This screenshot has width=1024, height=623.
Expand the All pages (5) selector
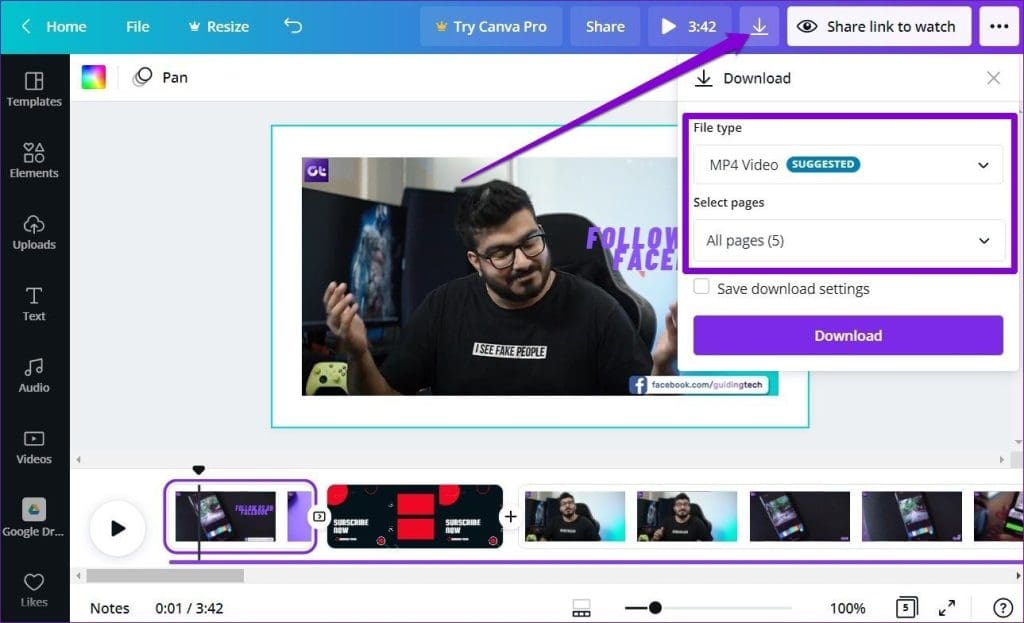click(847, 240)
